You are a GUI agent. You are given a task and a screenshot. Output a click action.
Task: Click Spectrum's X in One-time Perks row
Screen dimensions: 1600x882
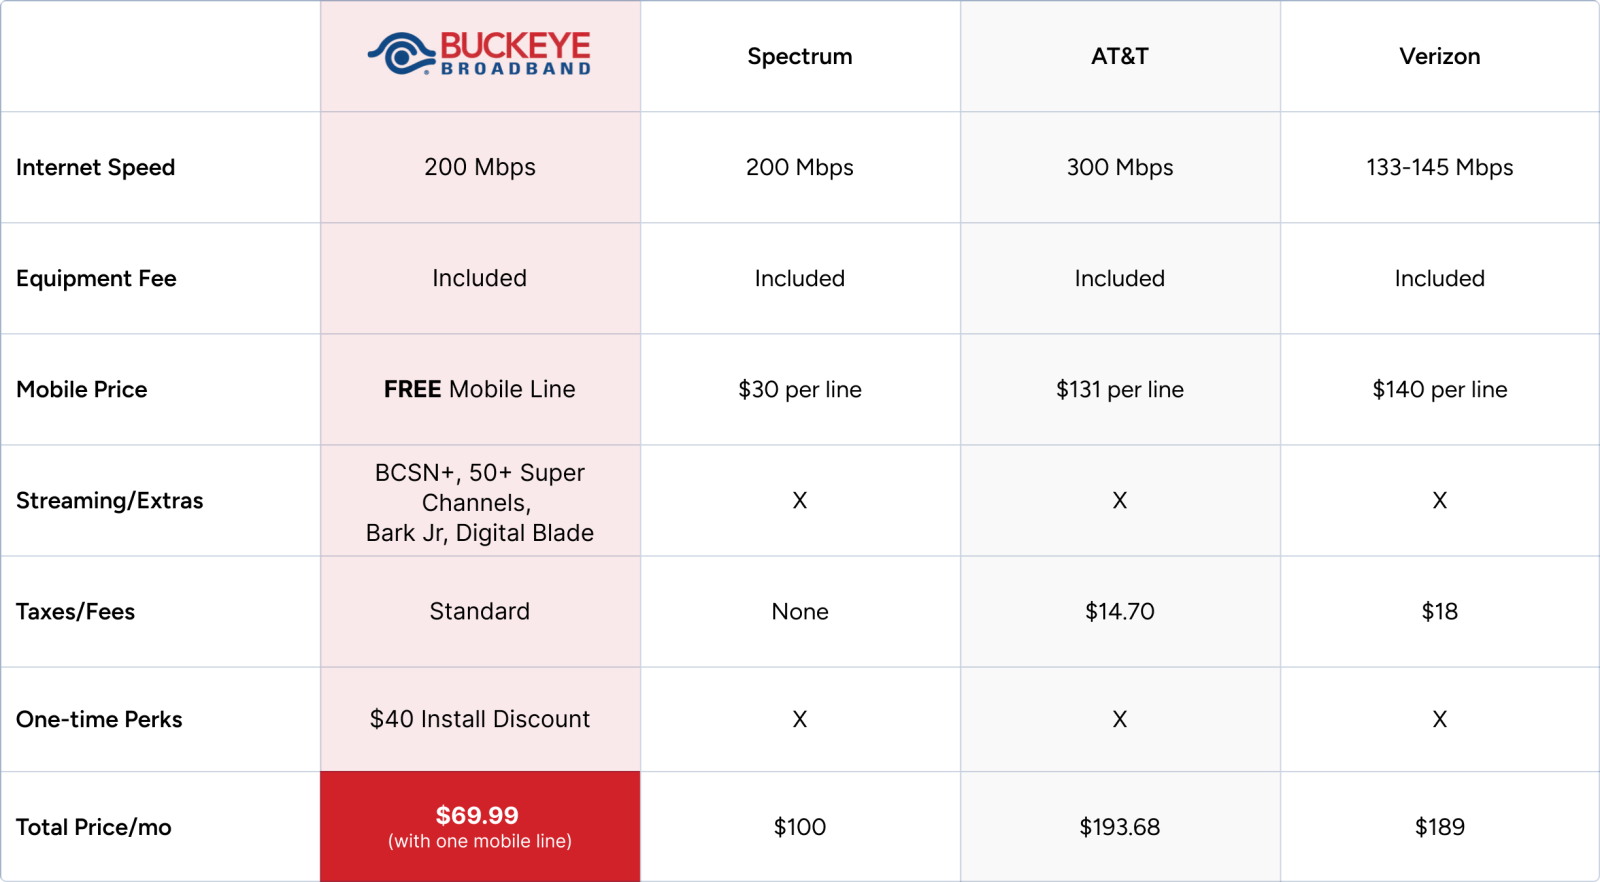point(800,719)
